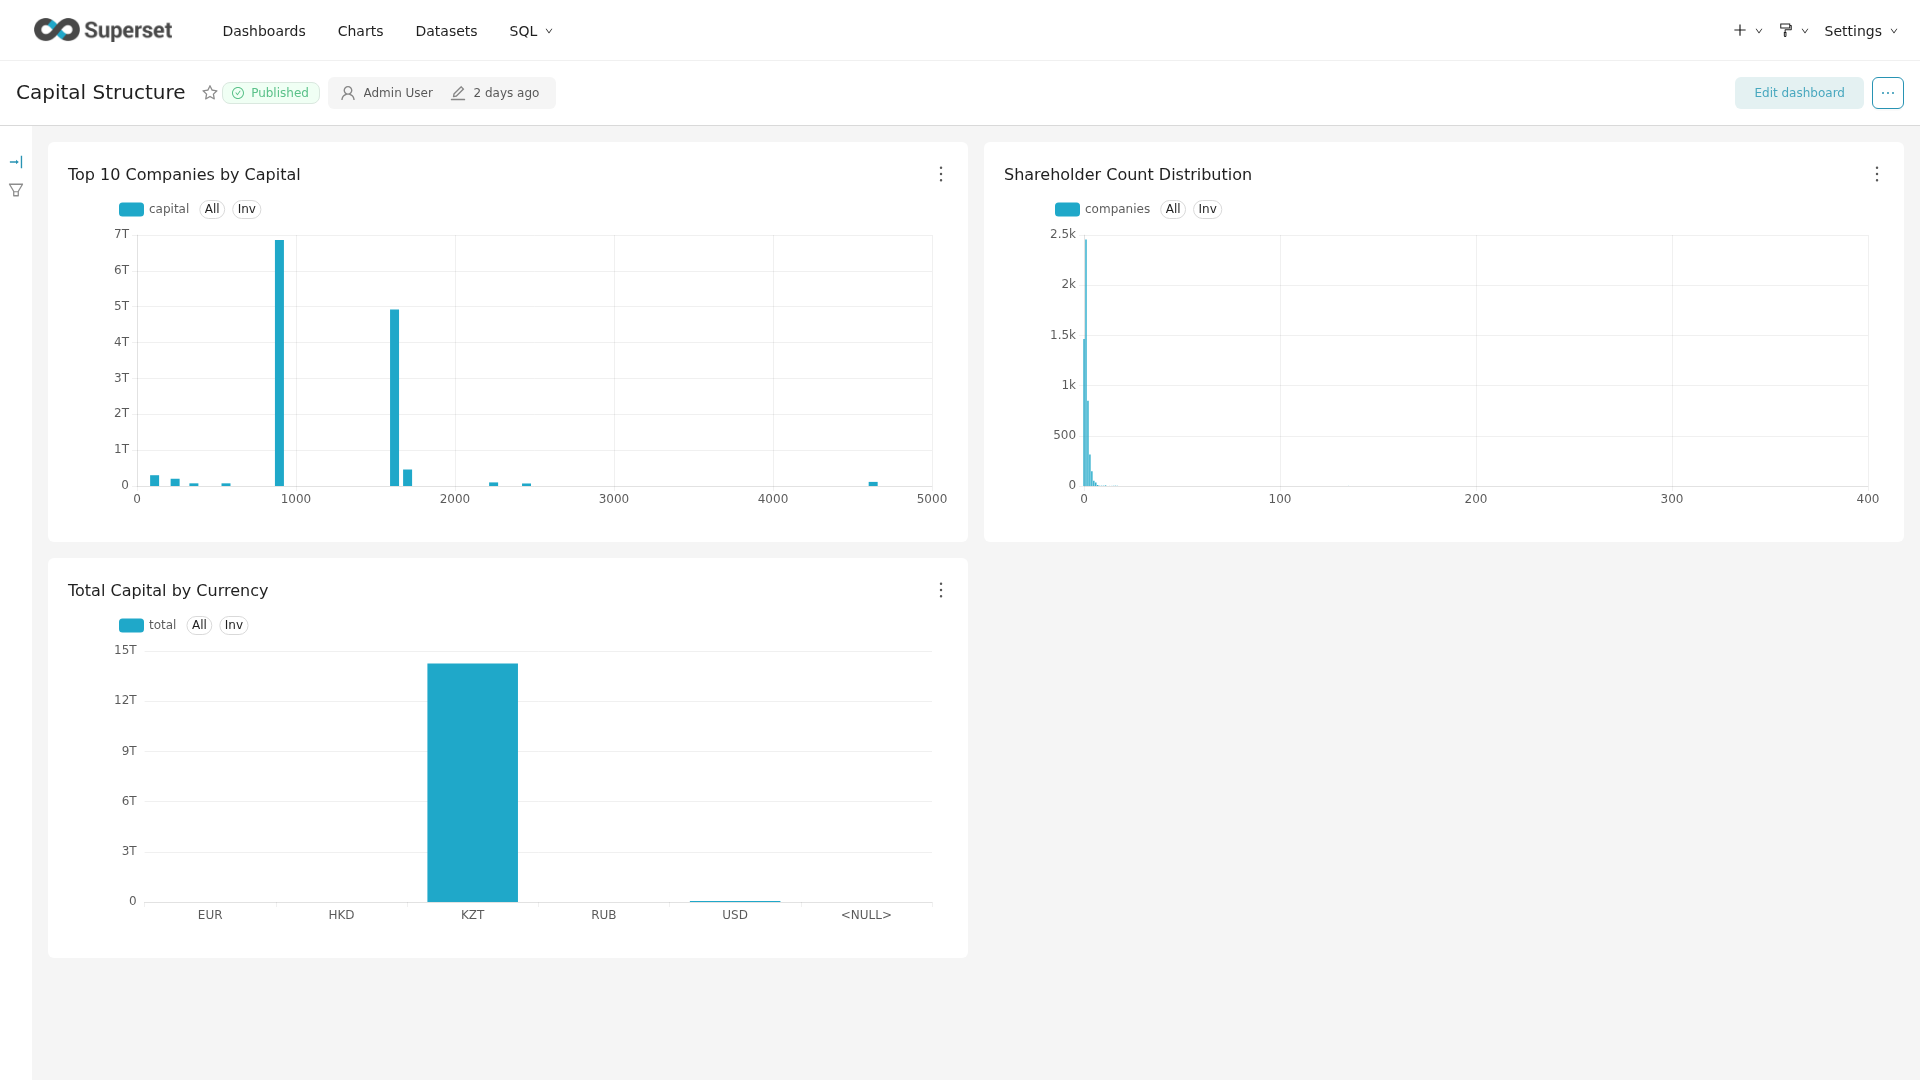
Task: Click the Published status badge
Action: (x=270, y=93)
